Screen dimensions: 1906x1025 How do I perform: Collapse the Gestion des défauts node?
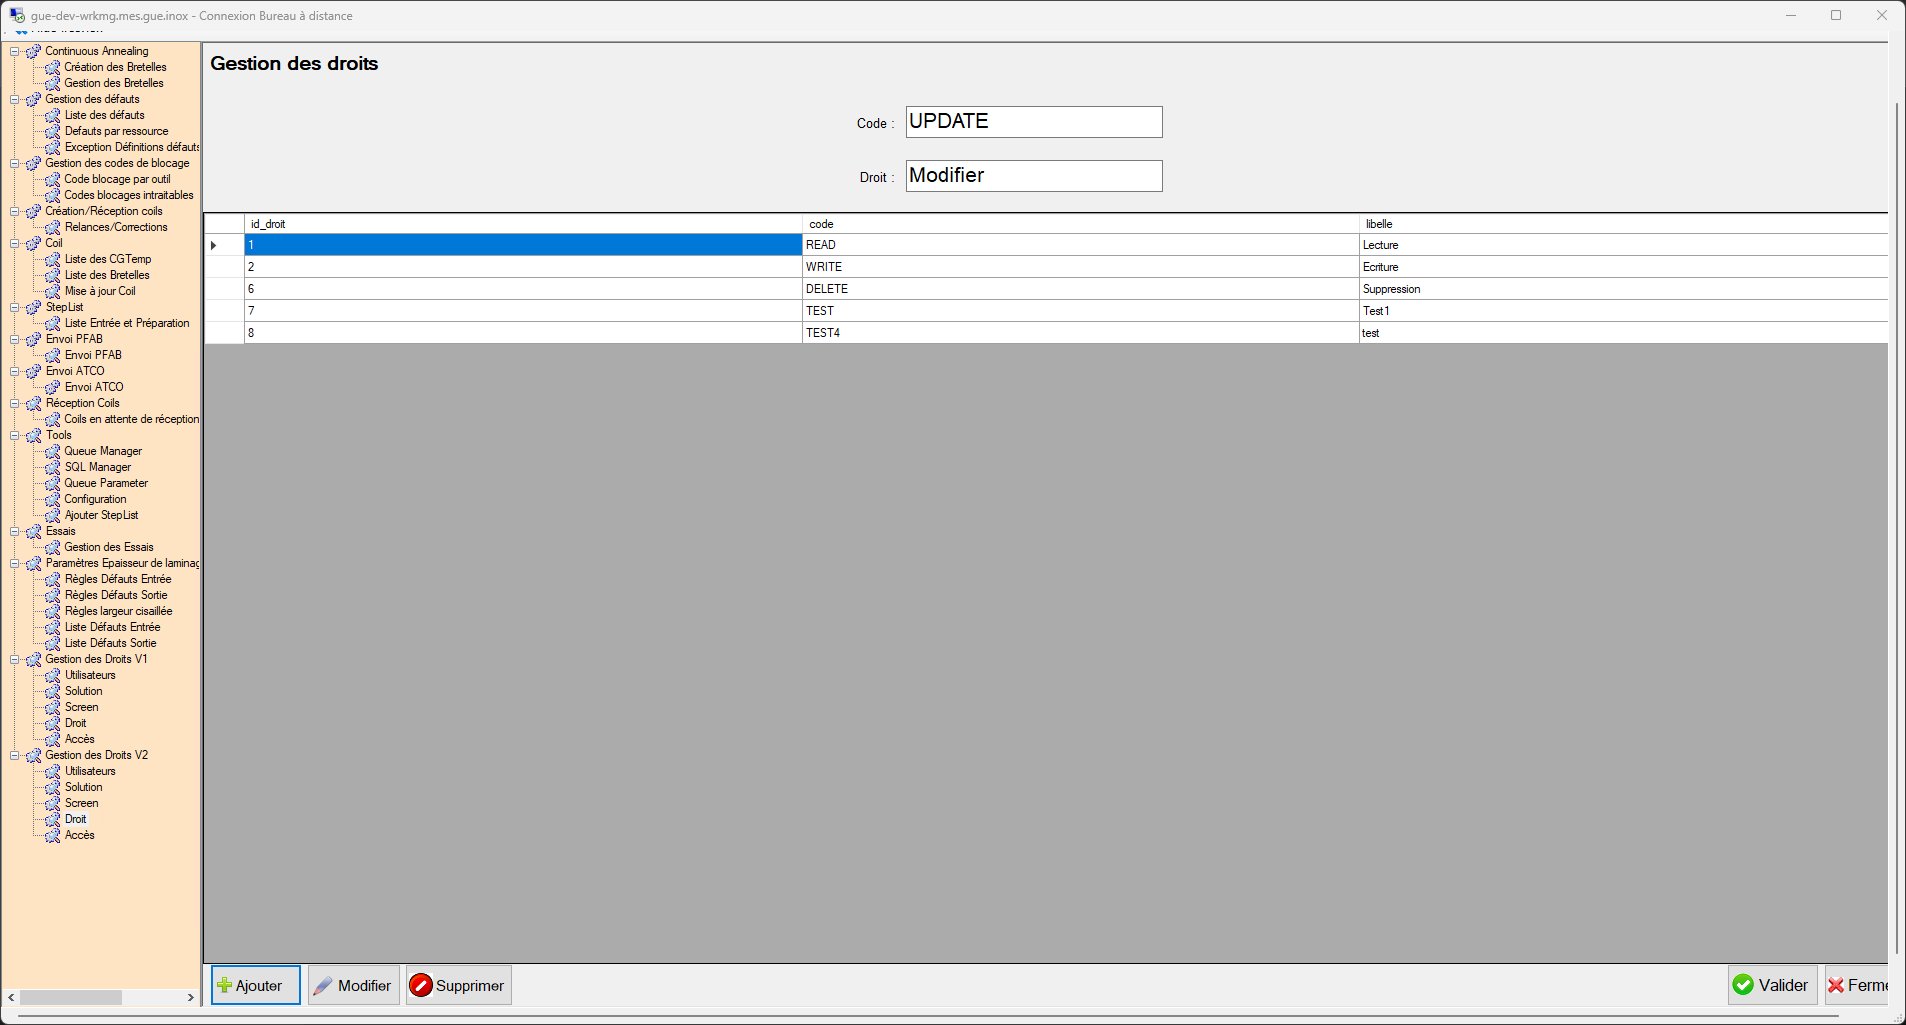click(x=15, y=99)
